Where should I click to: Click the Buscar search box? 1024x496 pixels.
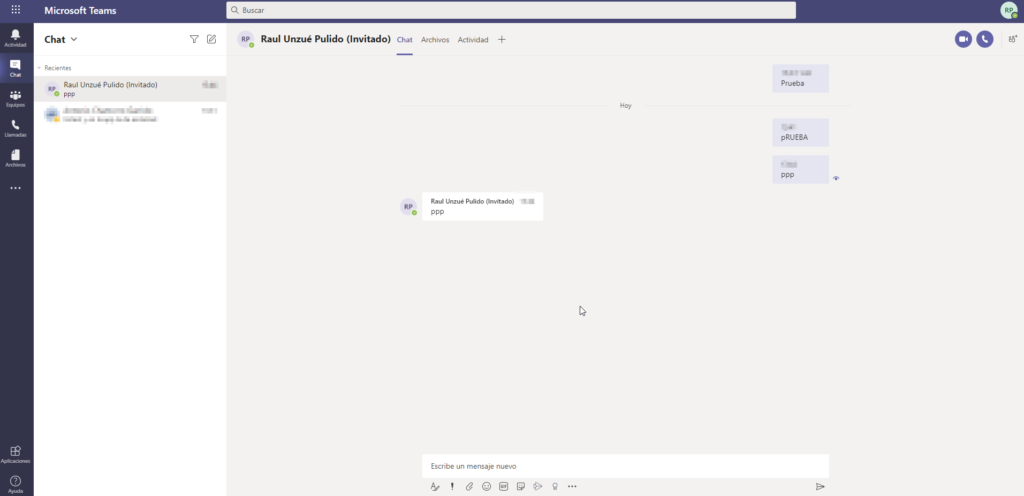pos(511,10)
